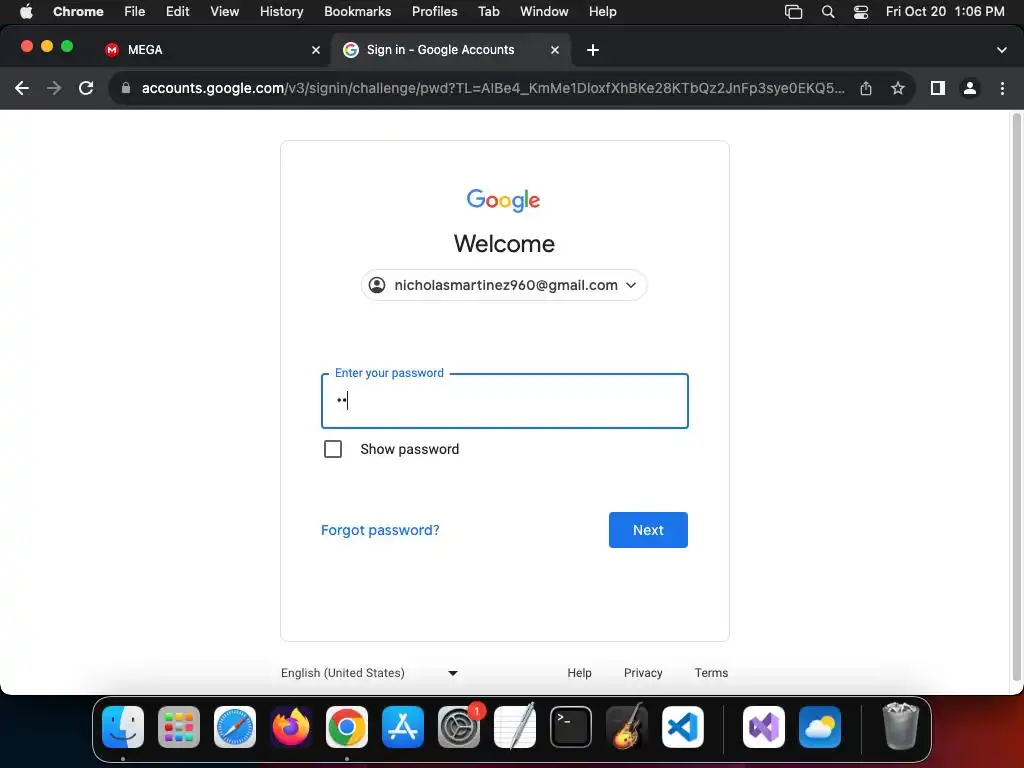Open Visual Studio purple icon in dock
This screenshot has width=1024, height=768.
(x=763, y=726)
